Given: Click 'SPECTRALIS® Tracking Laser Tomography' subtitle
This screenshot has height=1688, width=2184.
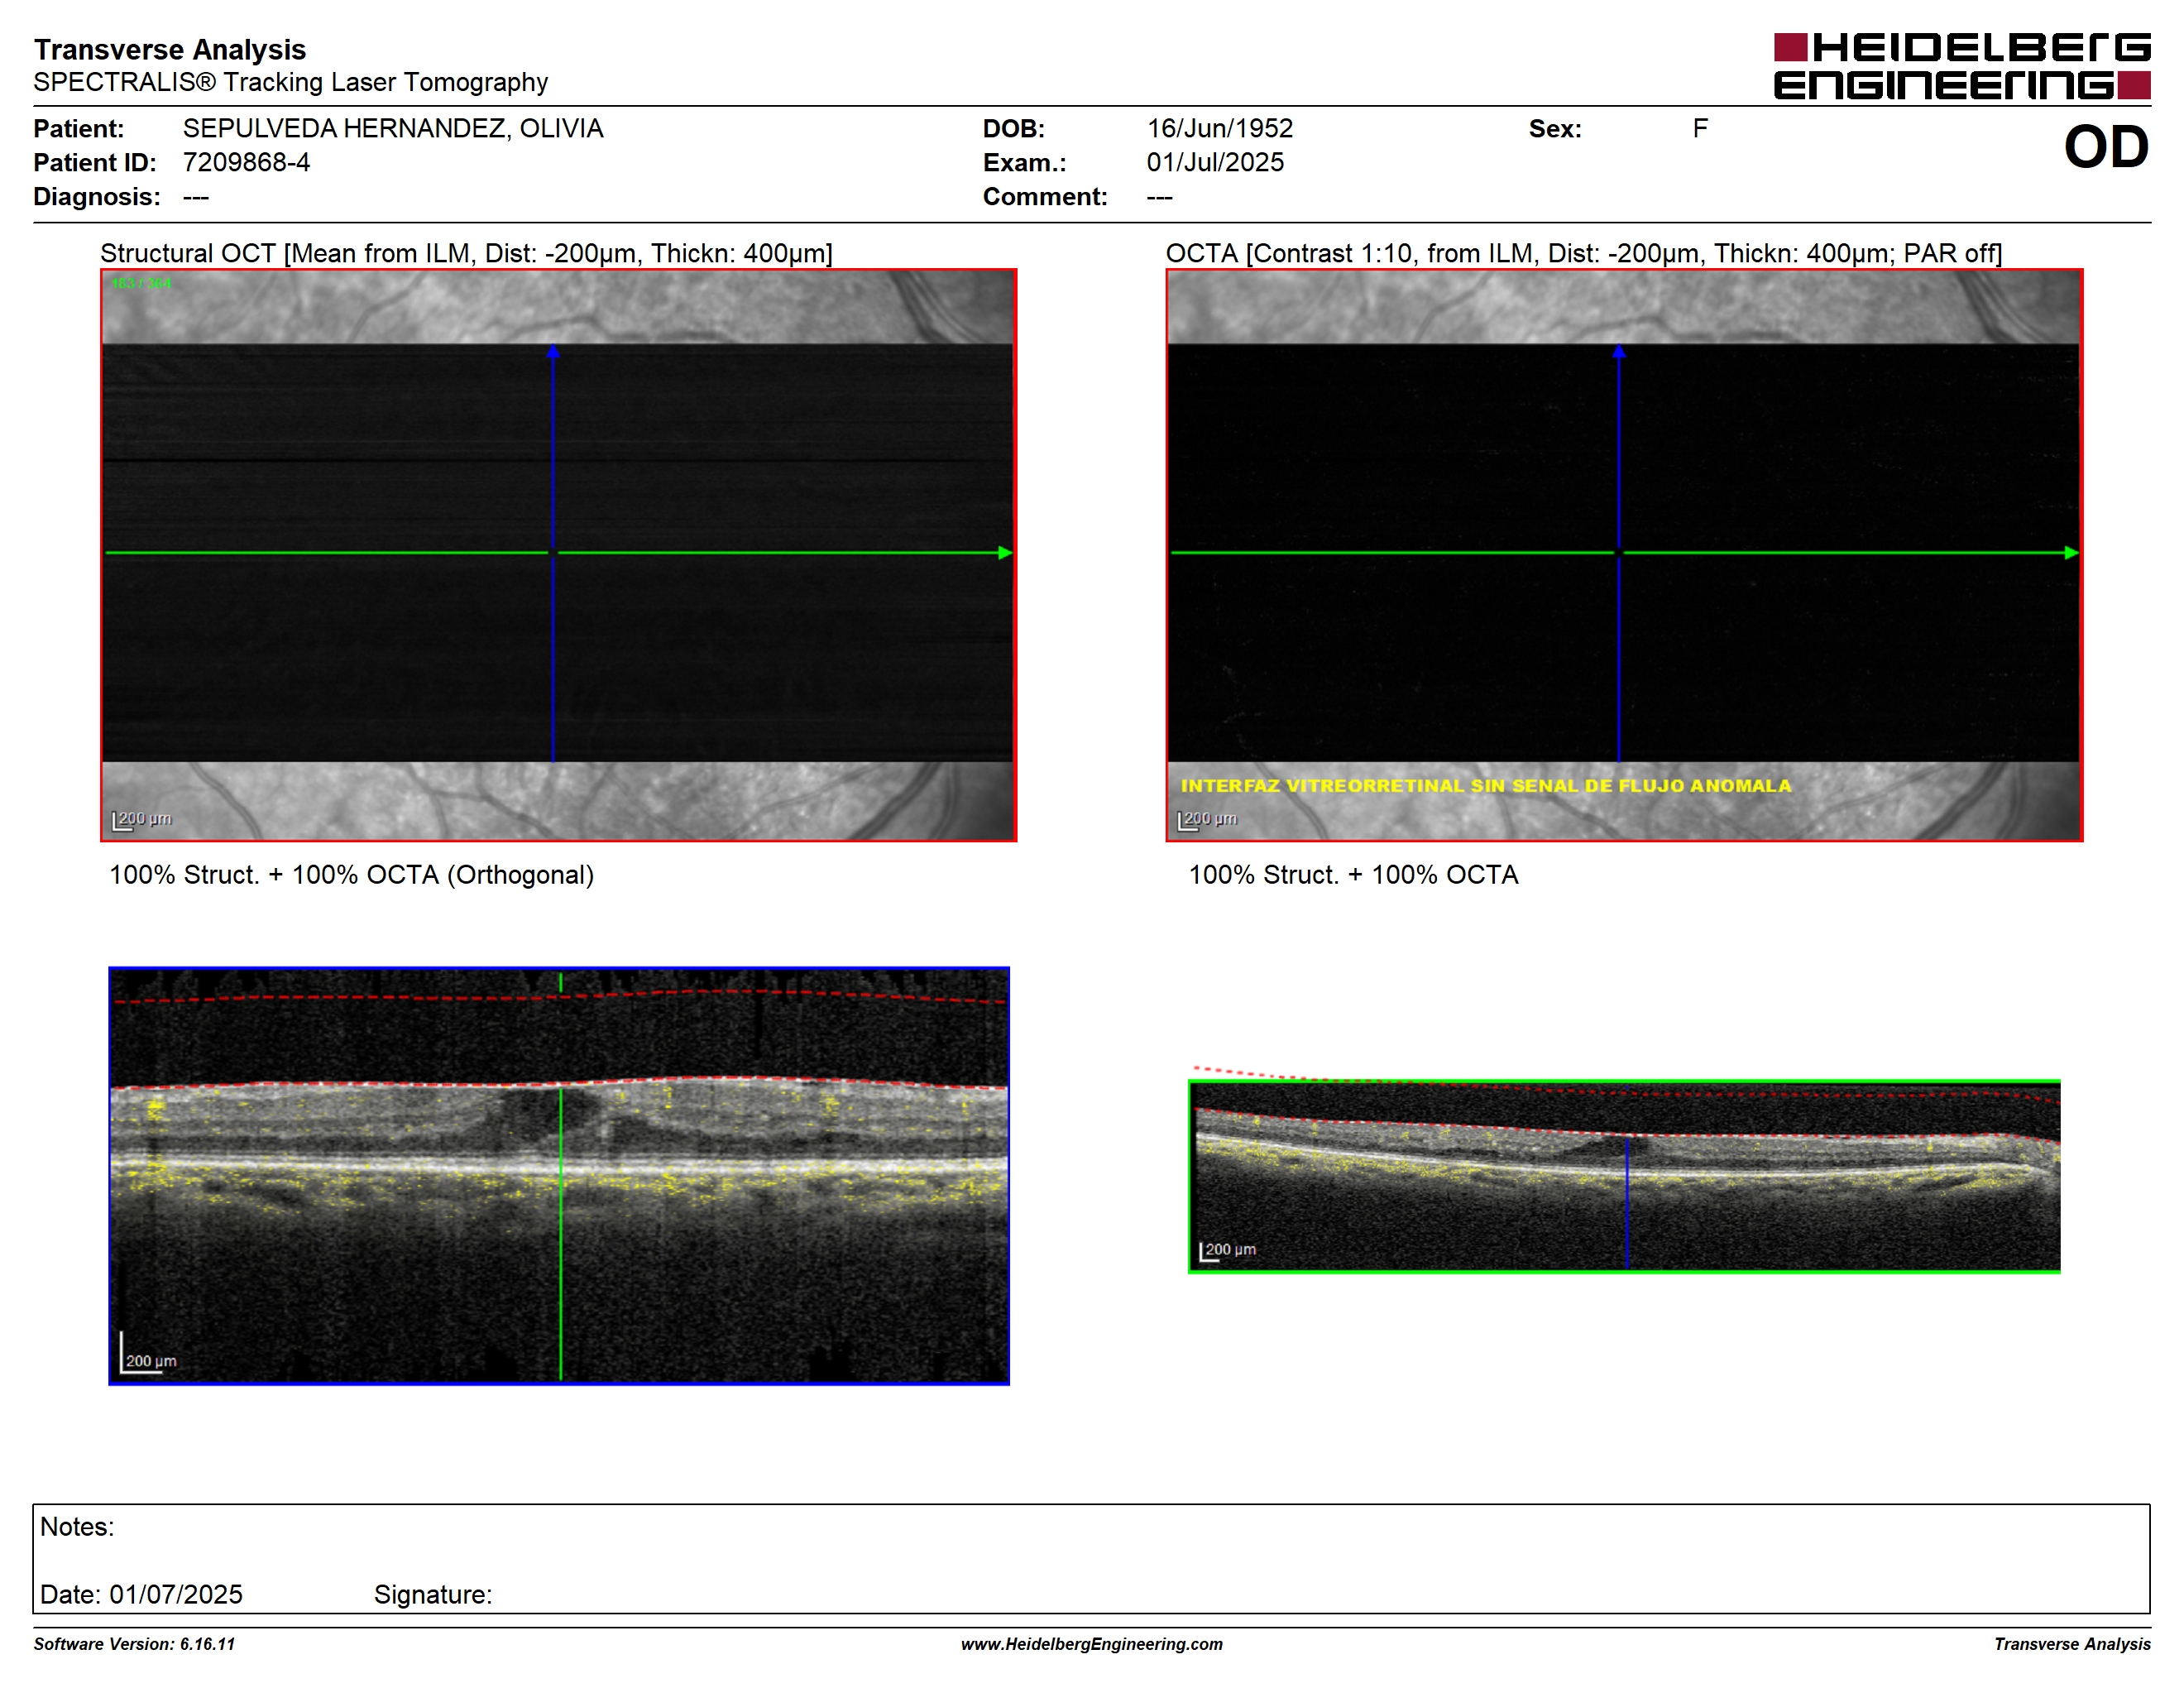Looking at the screenshot, I should tap(291, 82).
